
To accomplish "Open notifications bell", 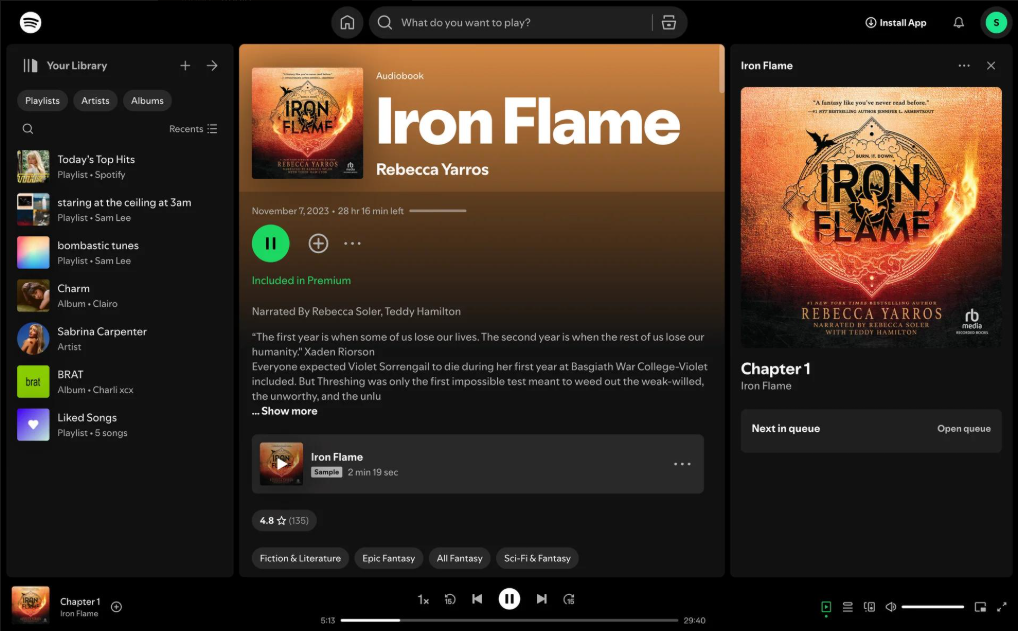I will coord(958,23).
